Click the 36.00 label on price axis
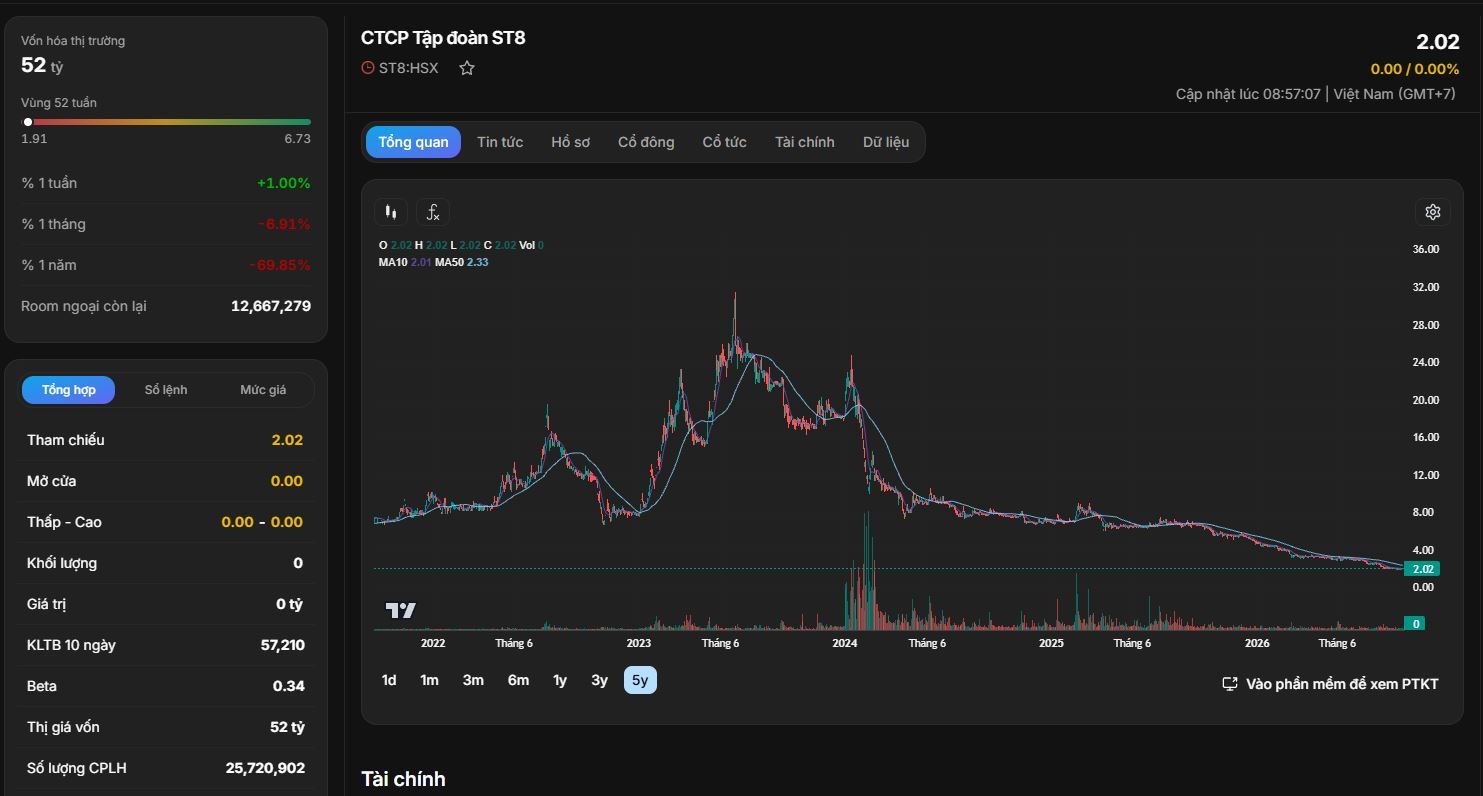Image resolution: width=1483 pixels, height=796 pixels. [1425, 249]
